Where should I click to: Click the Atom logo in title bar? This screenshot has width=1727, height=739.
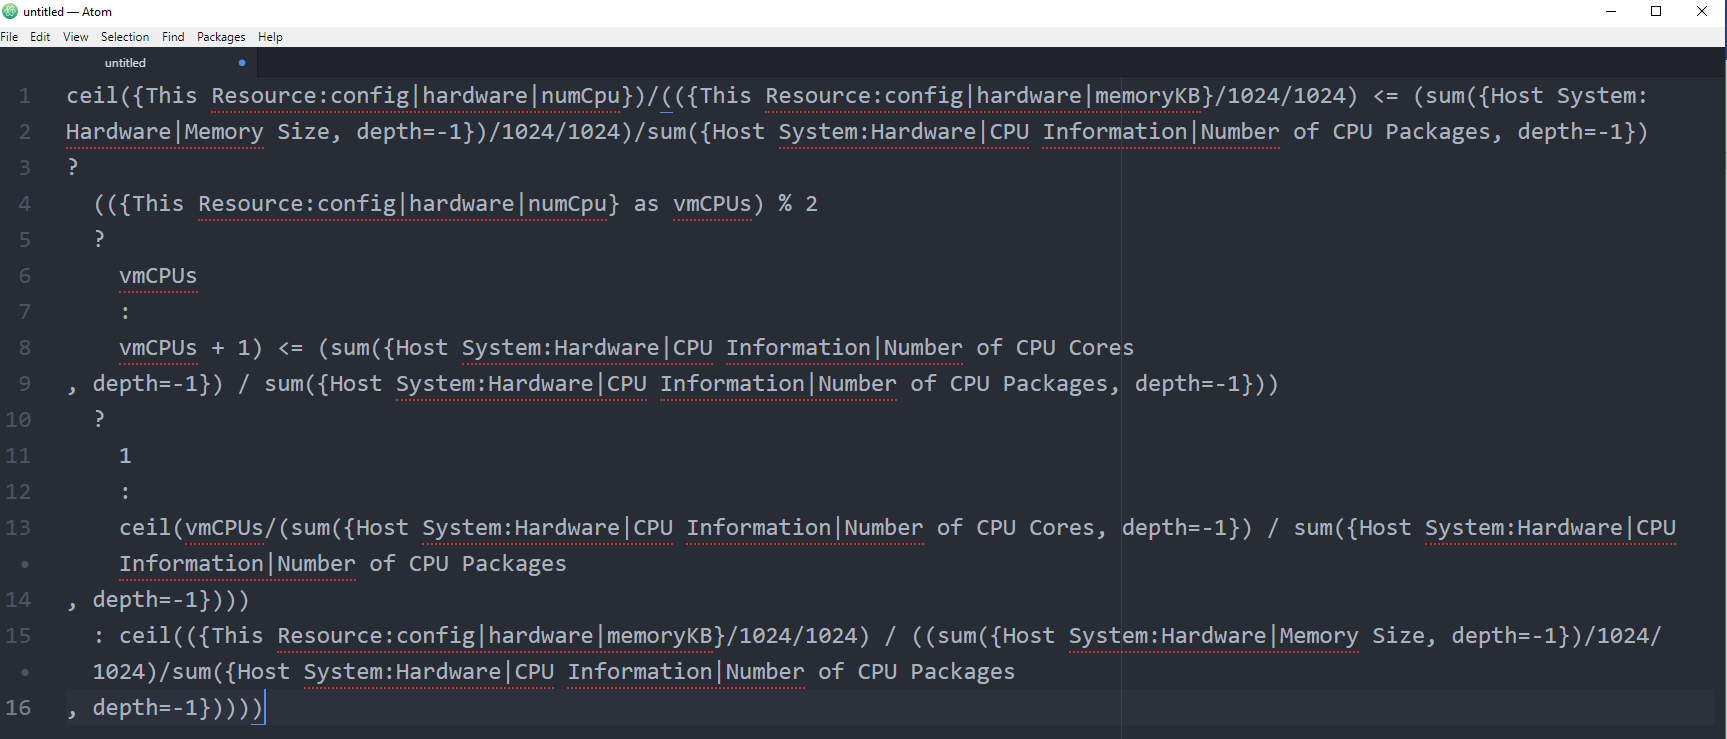[x=10, y=11]
